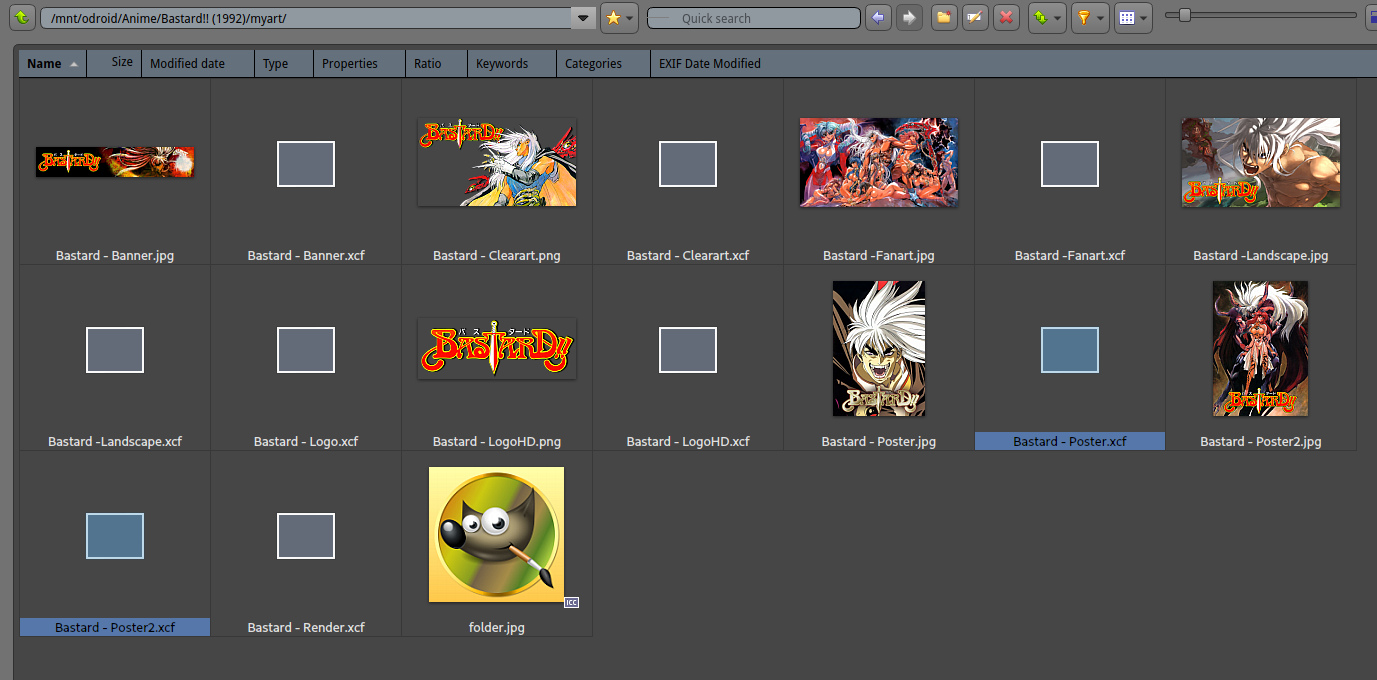Screen dimensions: 1377x680
Task: Expand the folder path history dropdown
Action: (584, 18)
